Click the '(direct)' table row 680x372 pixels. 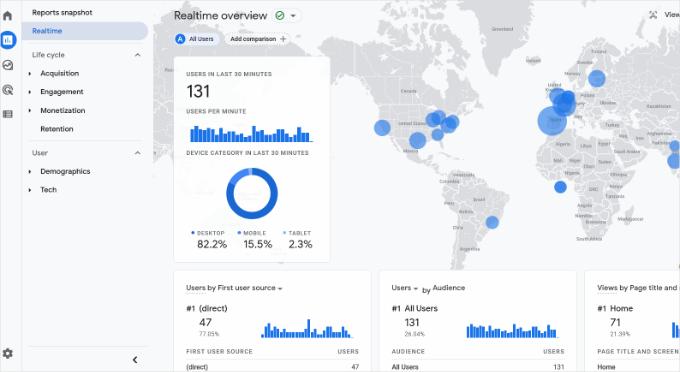pyautogui.click(x=272, y=367)
